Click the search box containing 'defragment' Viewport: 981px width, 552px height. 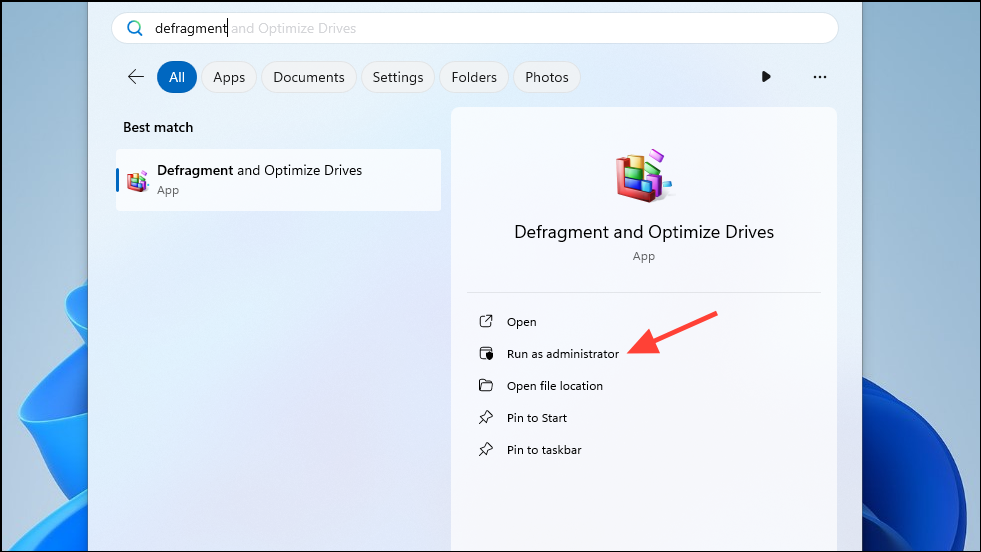[475, 28]
